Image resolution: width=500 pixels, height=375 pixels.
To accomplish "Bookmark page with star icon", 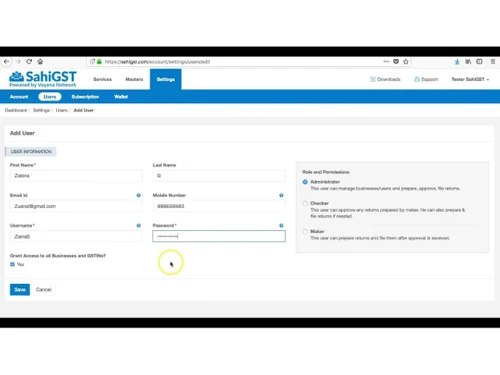I will [406, 61].
